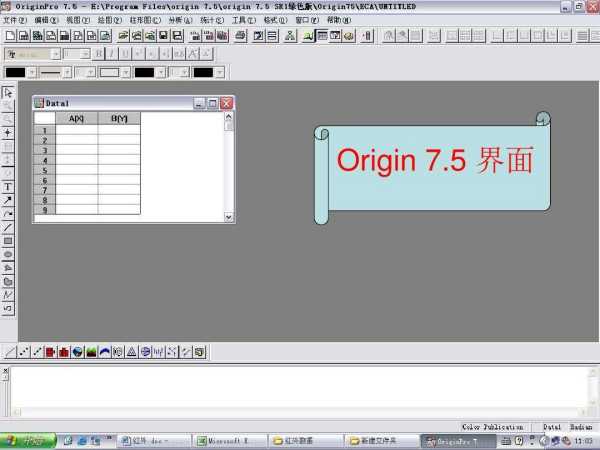The height and width of the screenshot is (450, 600).
Task: Open the line style dropdown
Action: pos(67,72)
